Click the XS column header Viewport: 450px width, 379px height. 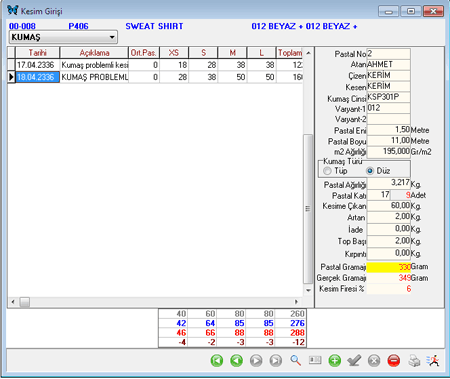174,53
